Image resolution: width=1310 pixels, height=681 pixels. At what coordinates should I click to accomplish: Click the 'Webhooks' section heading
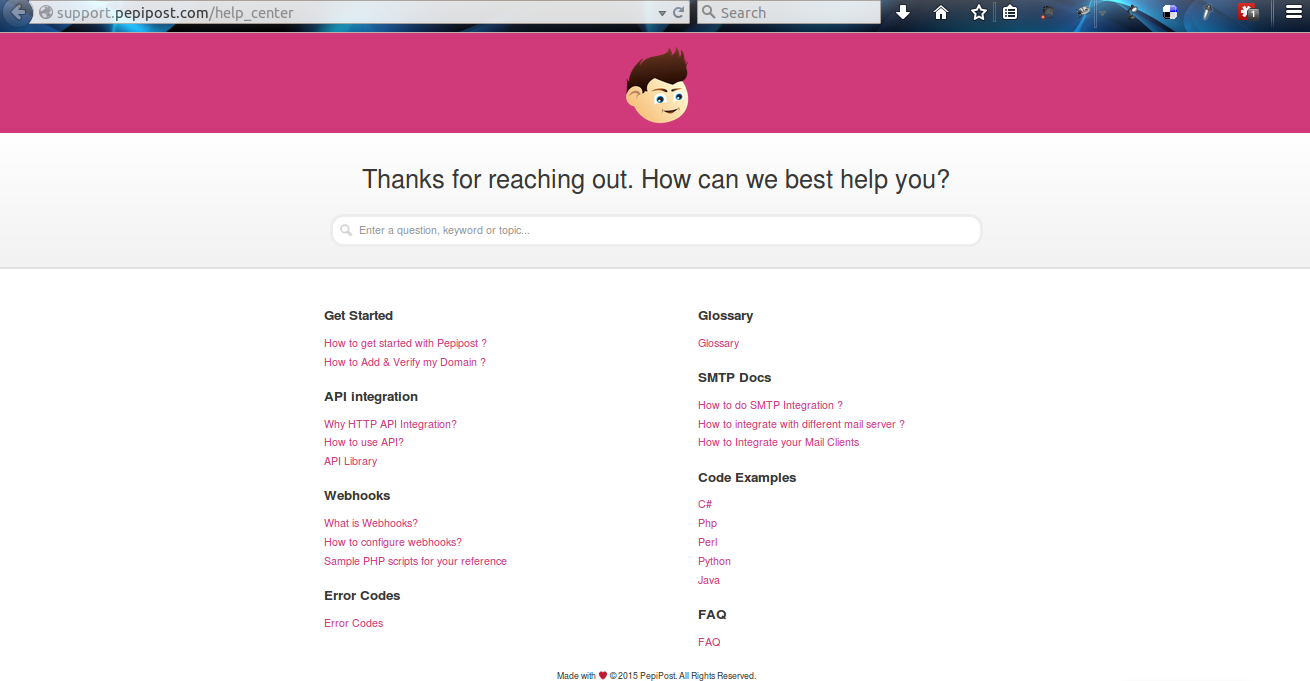(x=357, y=495)
